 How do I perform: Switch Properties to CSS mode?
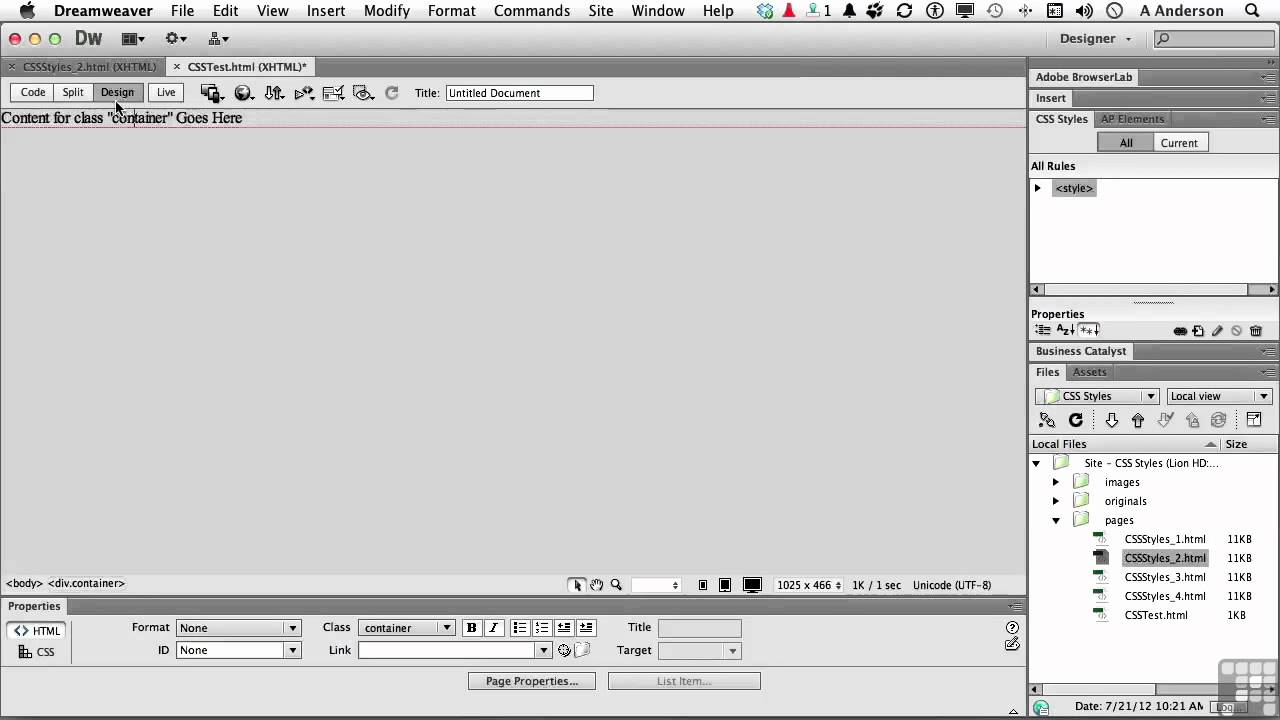coord(37,652)
